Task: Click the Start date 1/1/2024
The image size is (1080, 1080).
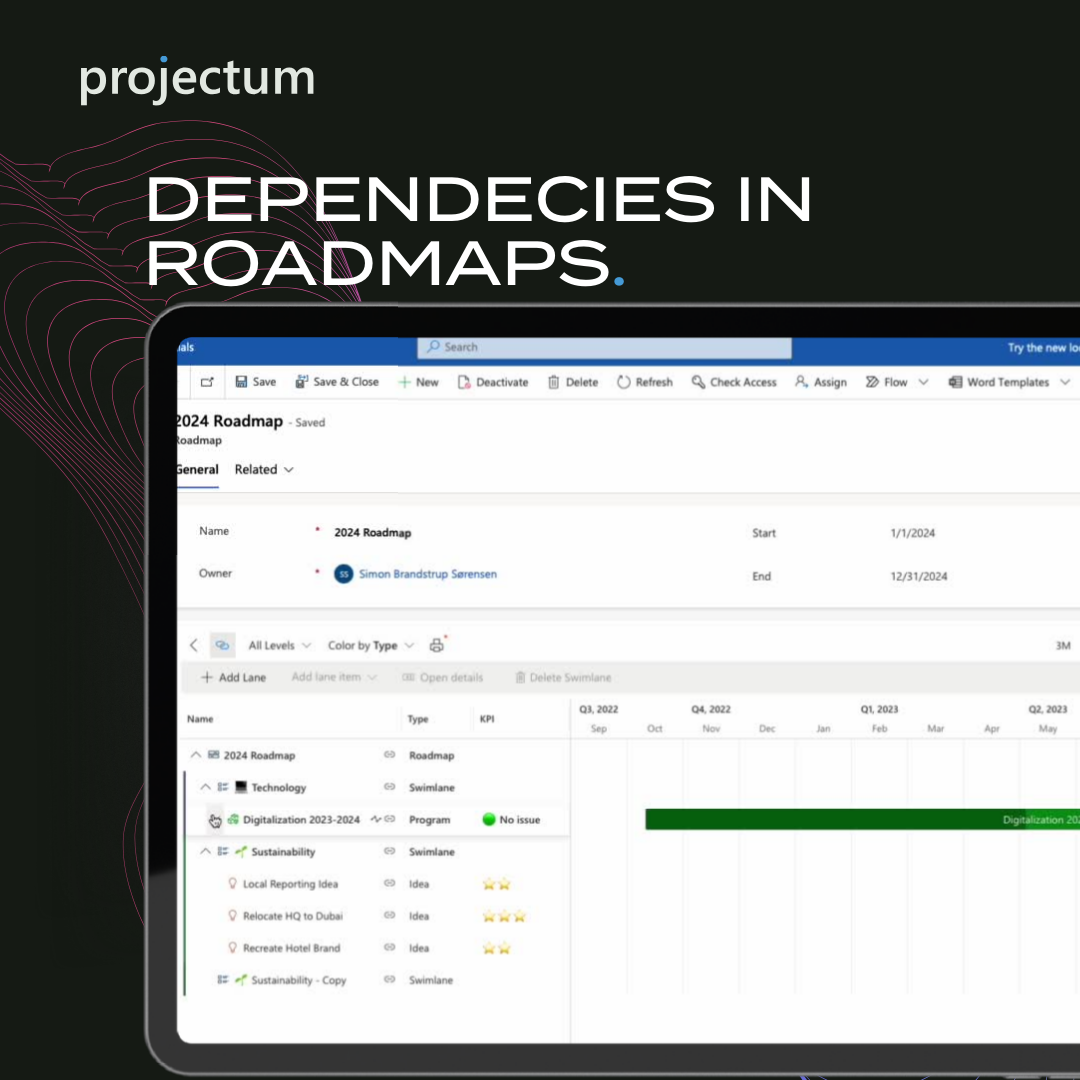Action: point(913,532)
